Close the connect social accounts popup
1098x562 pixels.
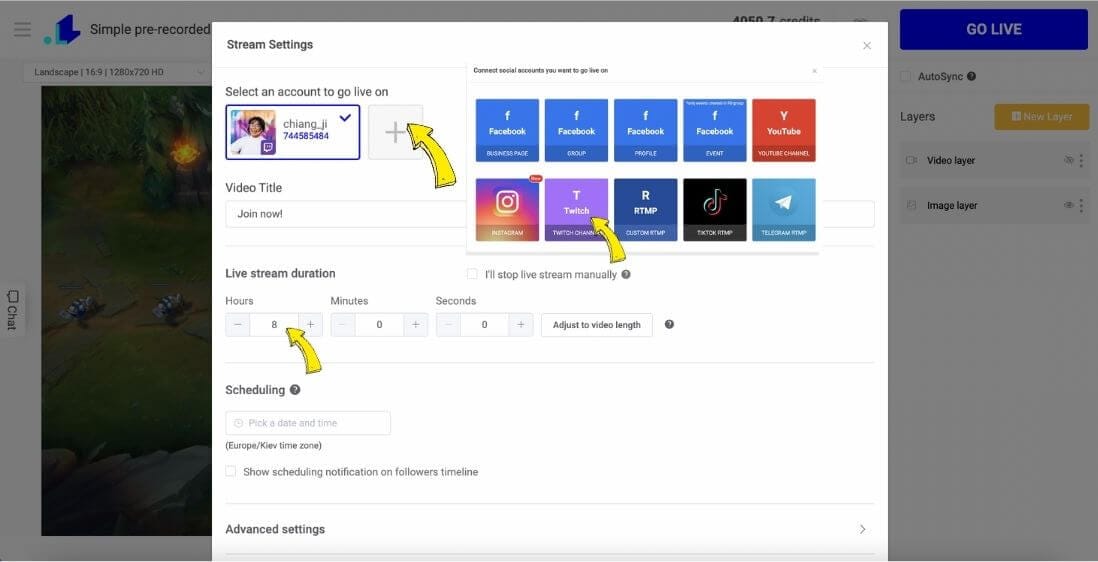tap(814, 71)
